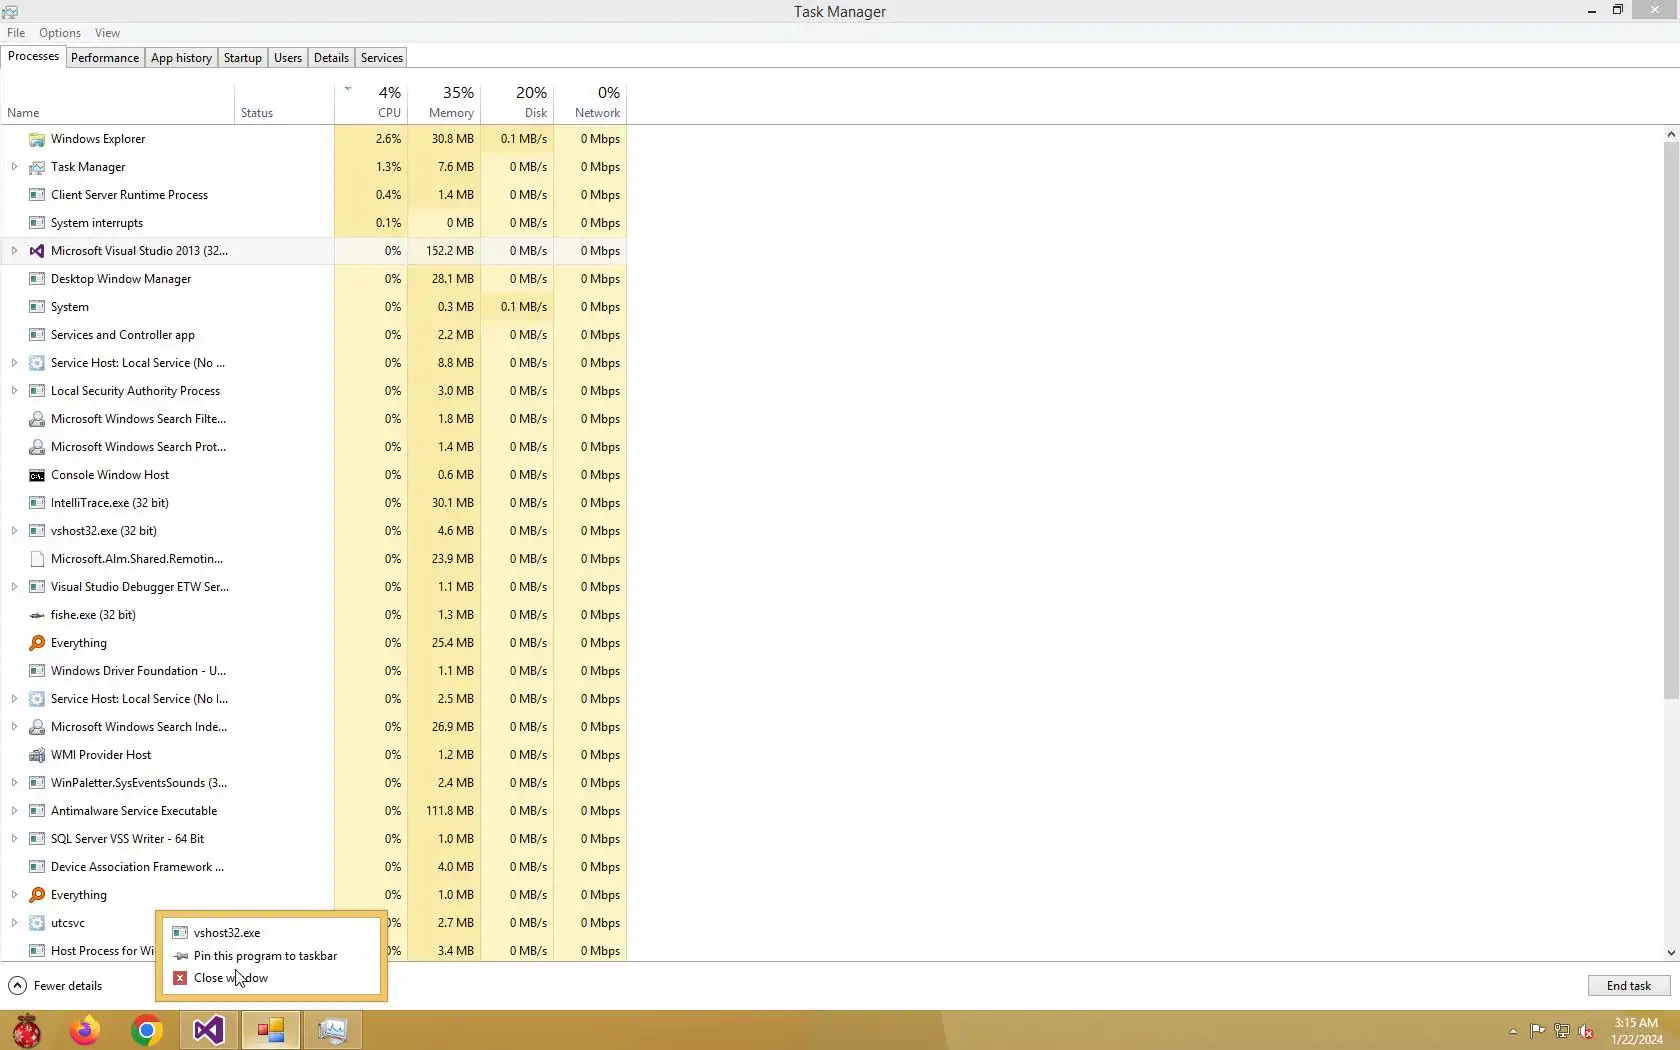The image size is (1680, 1050).
Task: Sort processes by the CPU column
Action: click(x=371, y=102)
